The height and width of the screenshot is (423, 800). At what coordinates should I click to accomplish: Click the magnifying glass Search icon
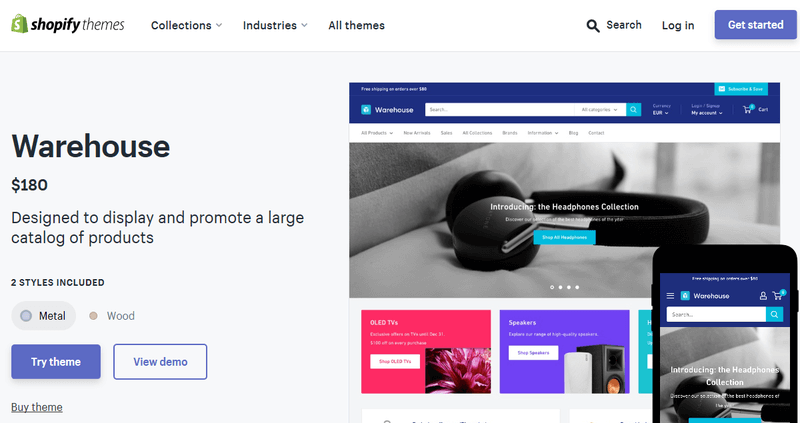tap(593, 26)
